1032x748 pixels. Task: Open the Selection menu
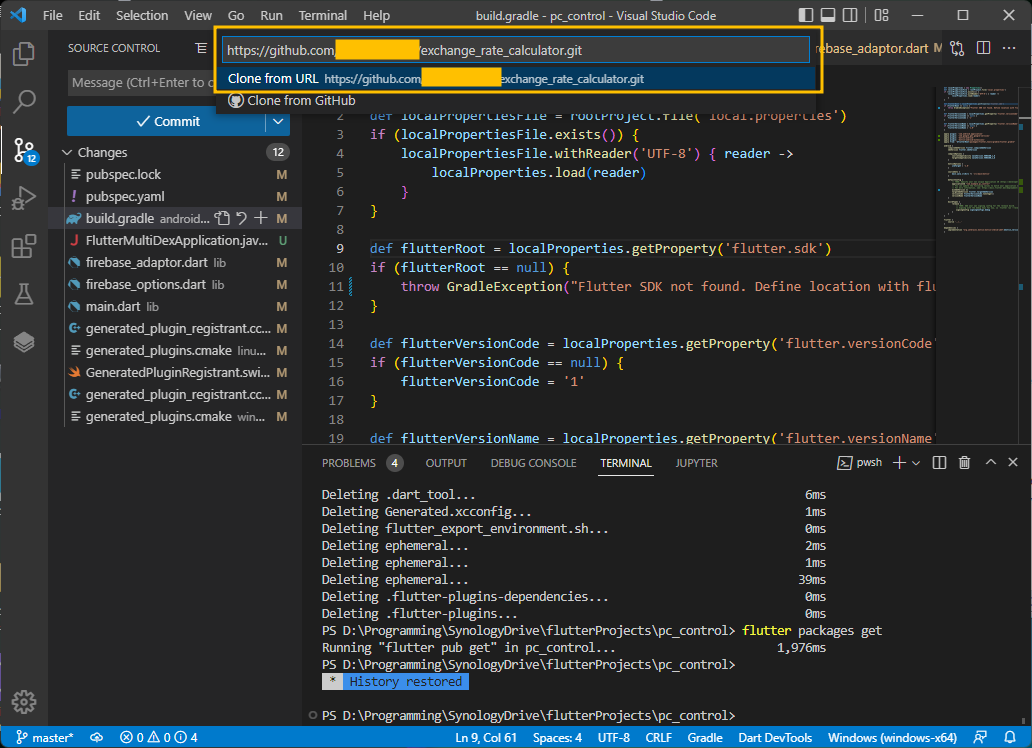tap(142, 15)
